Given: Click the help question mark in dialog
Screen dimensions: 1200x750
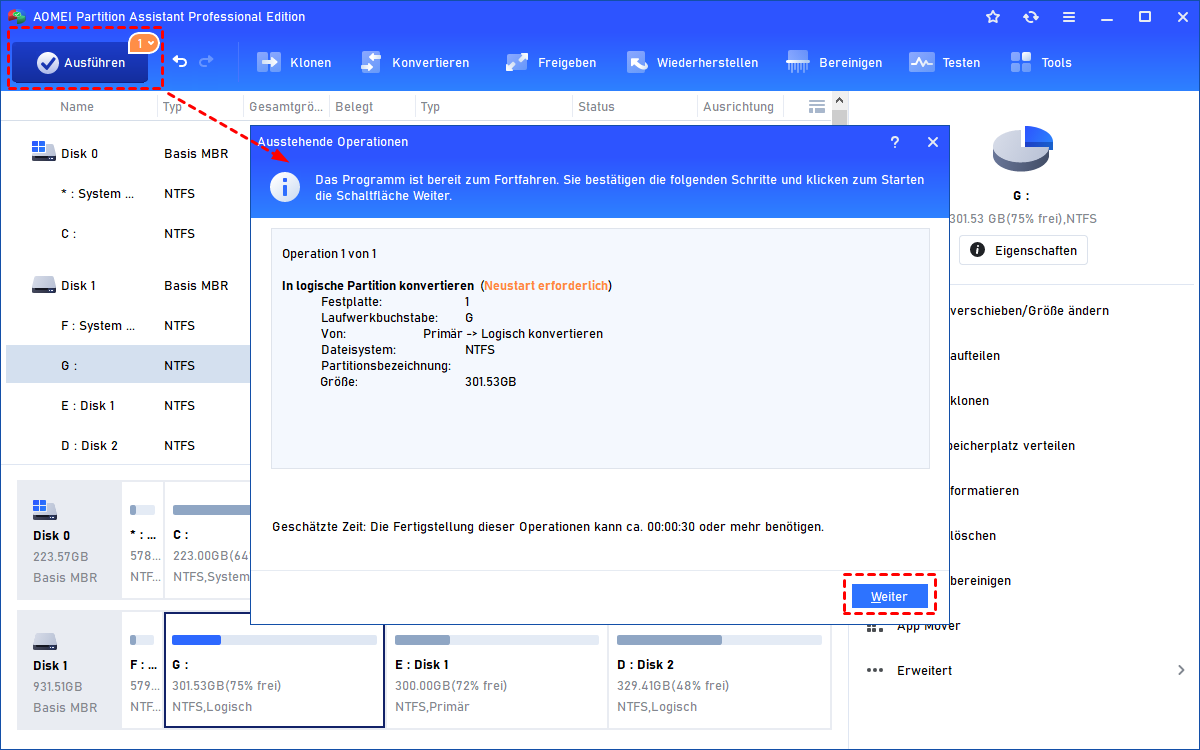Looking at the screenshot, I should [895, 142].
